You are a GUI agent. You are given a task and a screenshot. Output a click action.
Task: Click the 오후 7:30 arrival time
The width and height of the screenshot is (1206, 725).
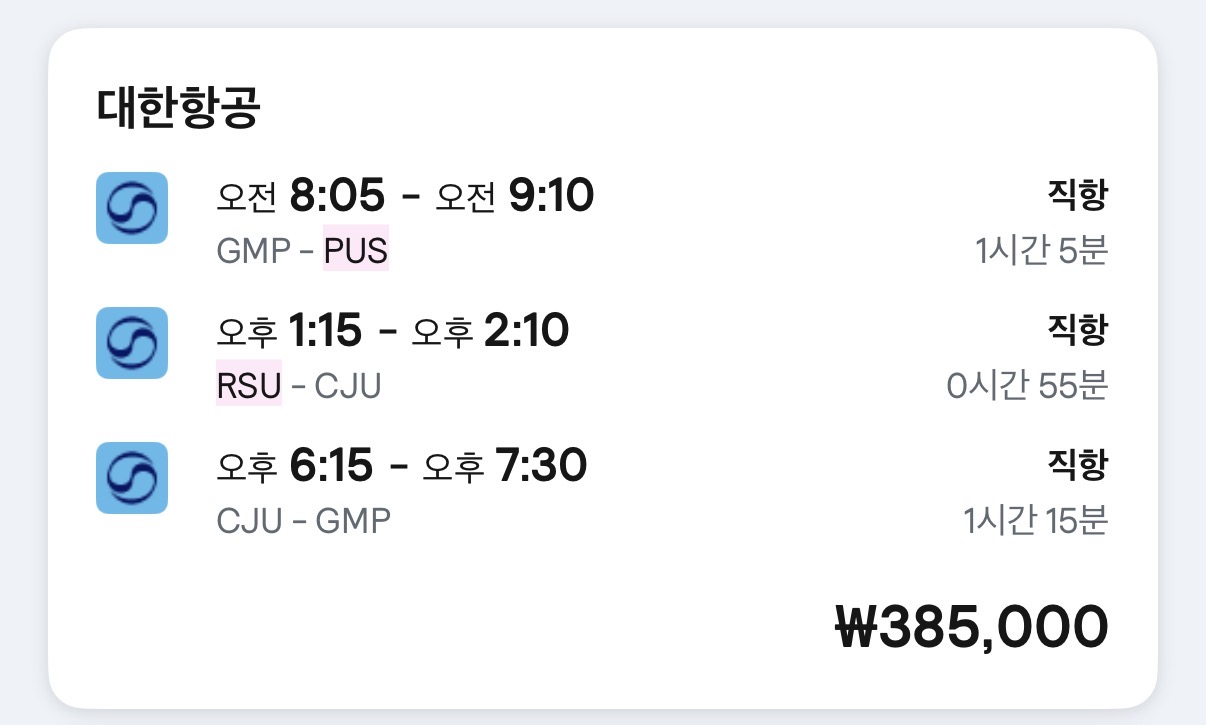[x=504, y=466]
